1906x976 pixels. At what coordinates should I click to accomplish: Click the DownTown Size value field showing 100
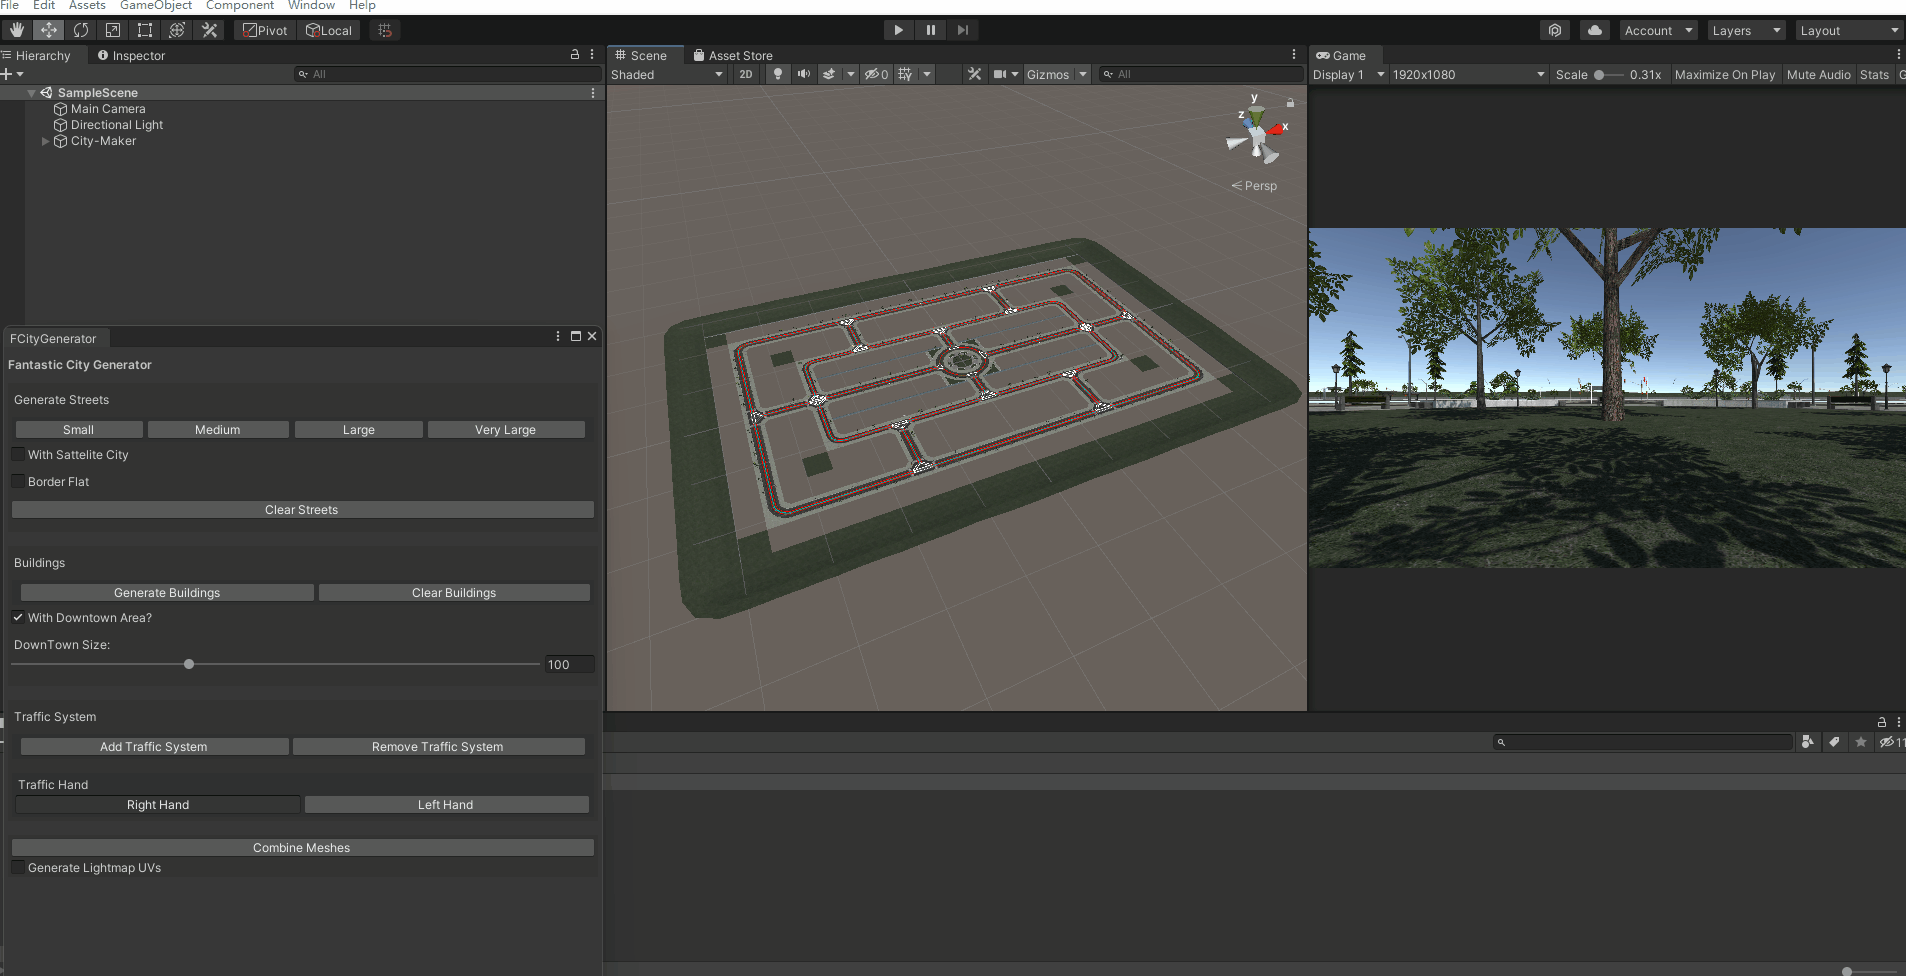point(568,664)
